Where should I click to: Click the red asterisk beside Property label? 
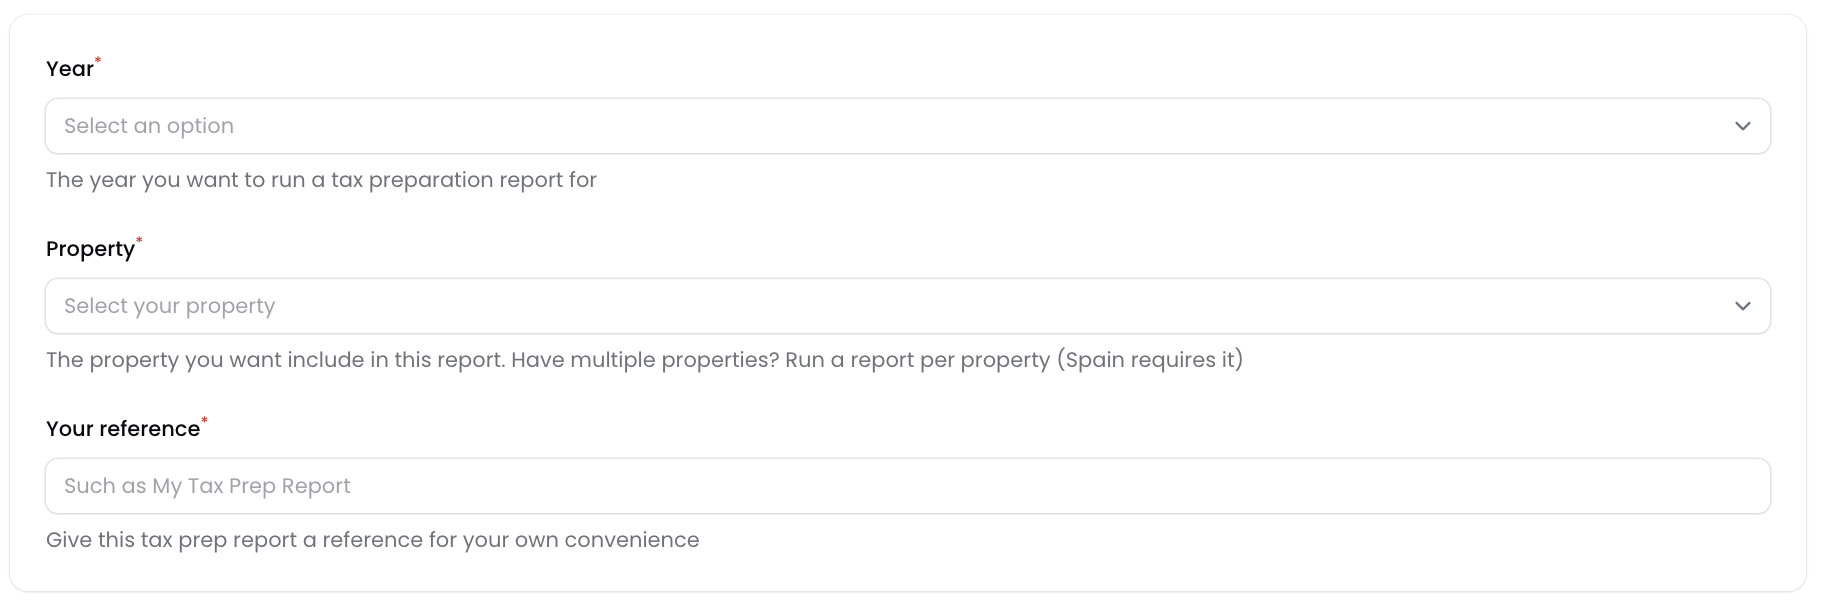click(x=139, y=242)
